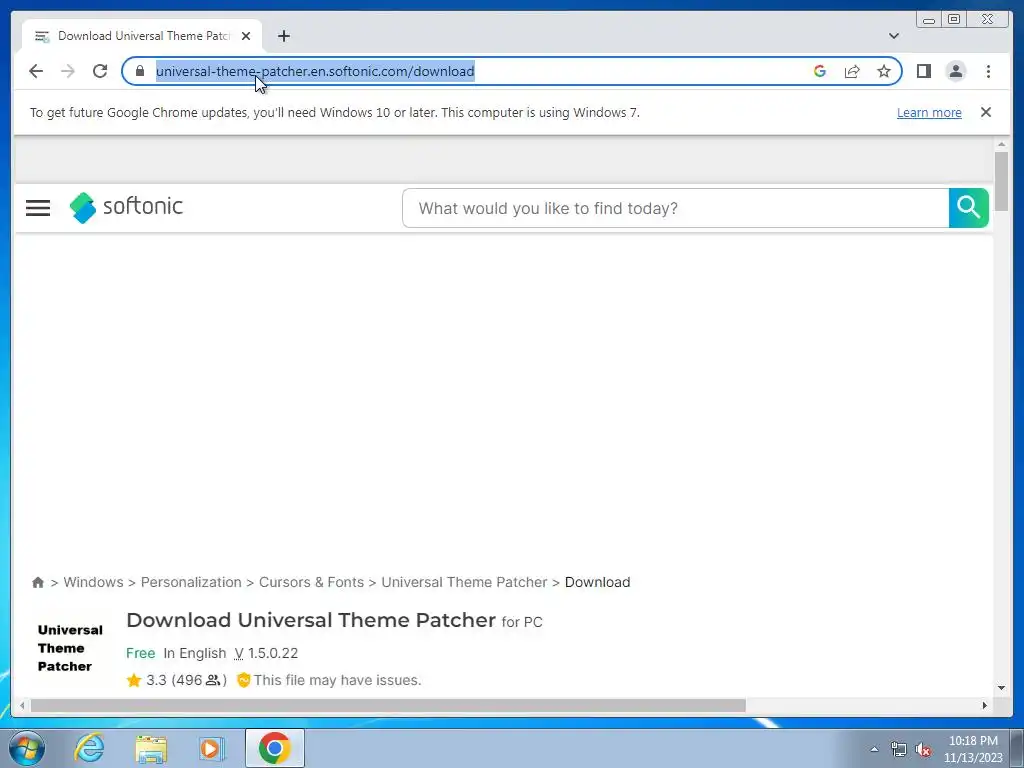Open the Personalization breadcrumb link
The image size is (1024, 768).
(x=191, y=582)
